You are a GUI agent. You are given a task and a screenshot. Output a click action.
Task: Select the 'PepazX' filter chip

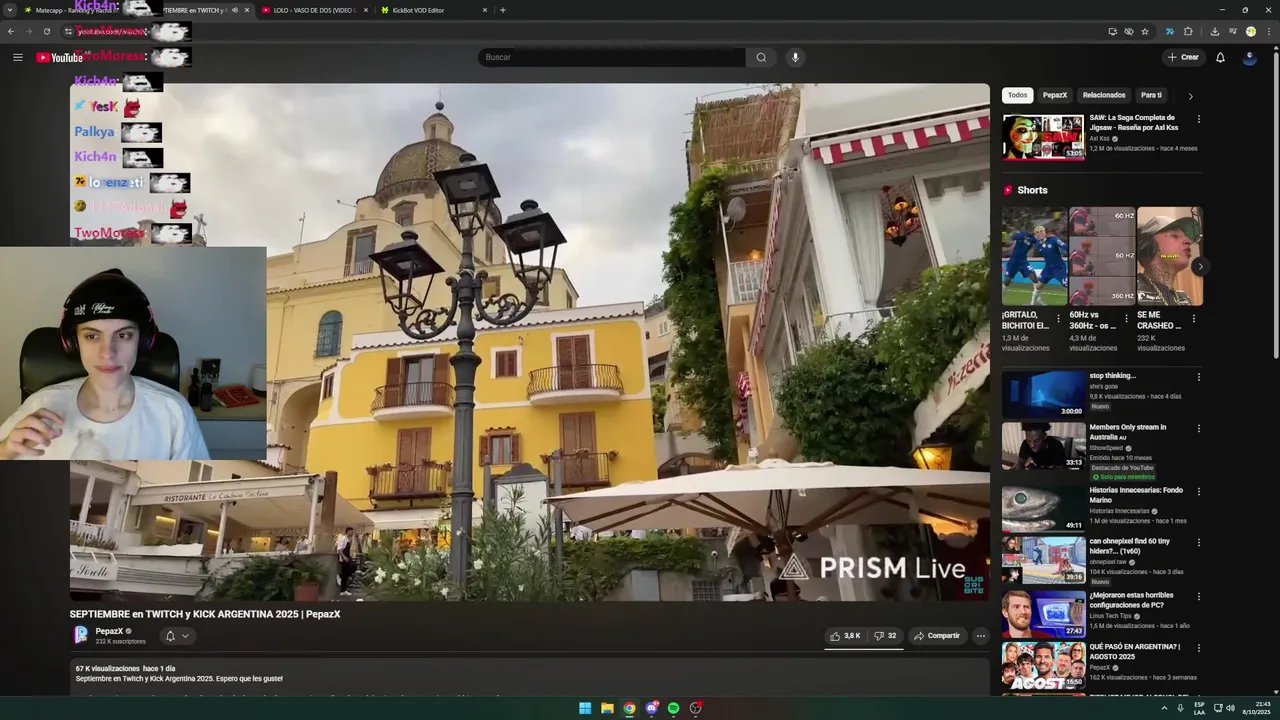click(1055, 95)
